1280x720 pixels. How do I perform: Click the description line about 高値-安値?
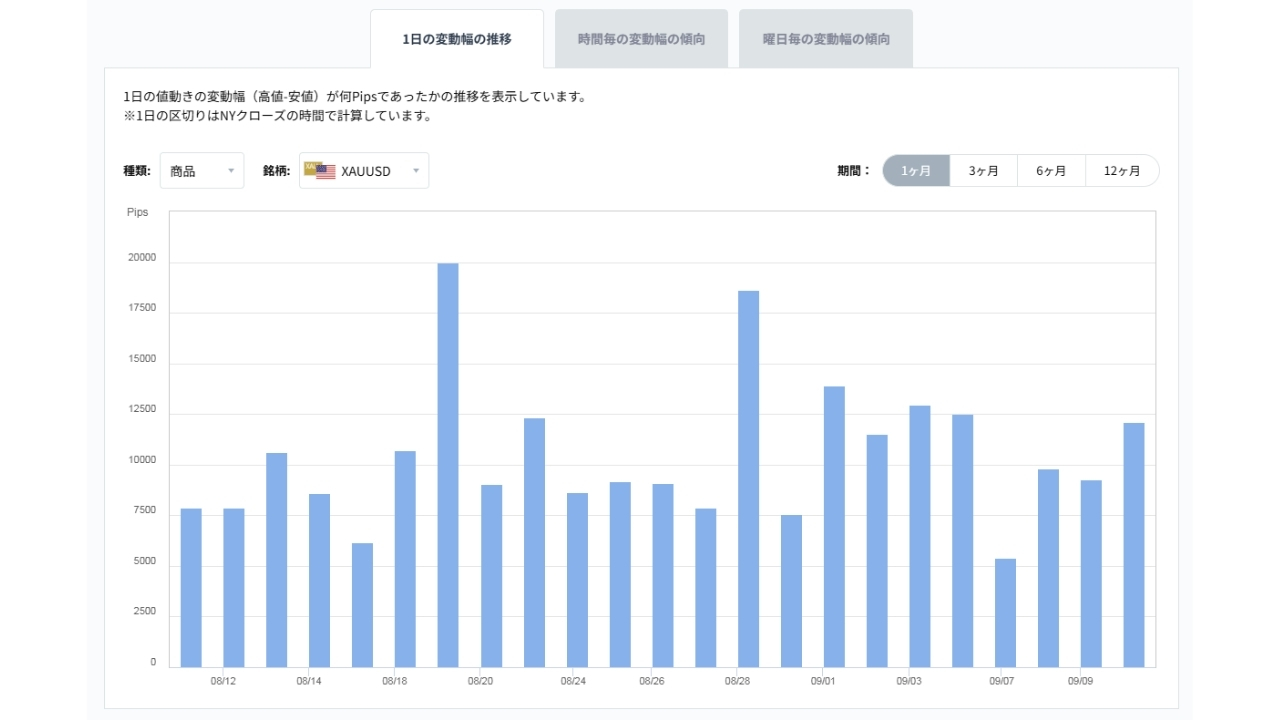(354, 97)
